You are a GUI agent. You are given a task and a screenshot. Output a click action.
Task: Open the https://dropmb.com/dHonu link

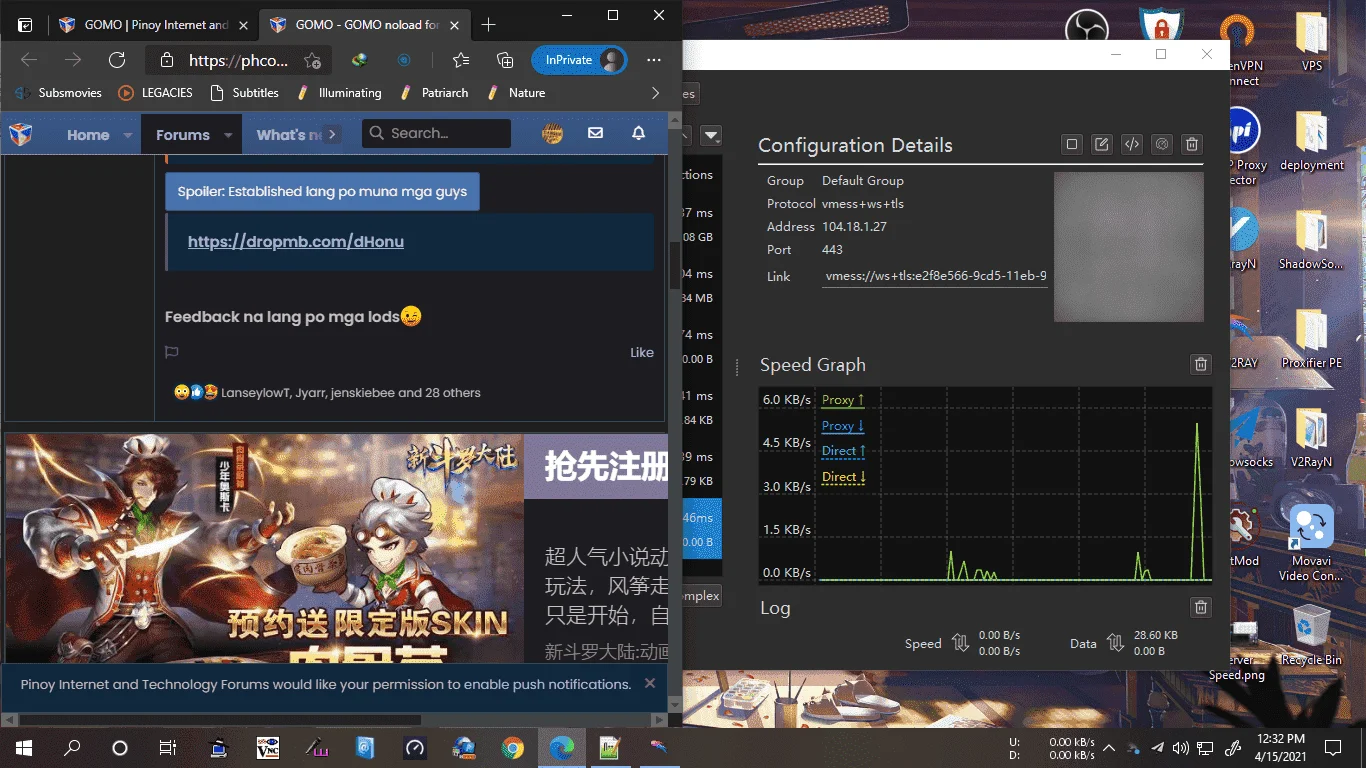pos(296,241)
